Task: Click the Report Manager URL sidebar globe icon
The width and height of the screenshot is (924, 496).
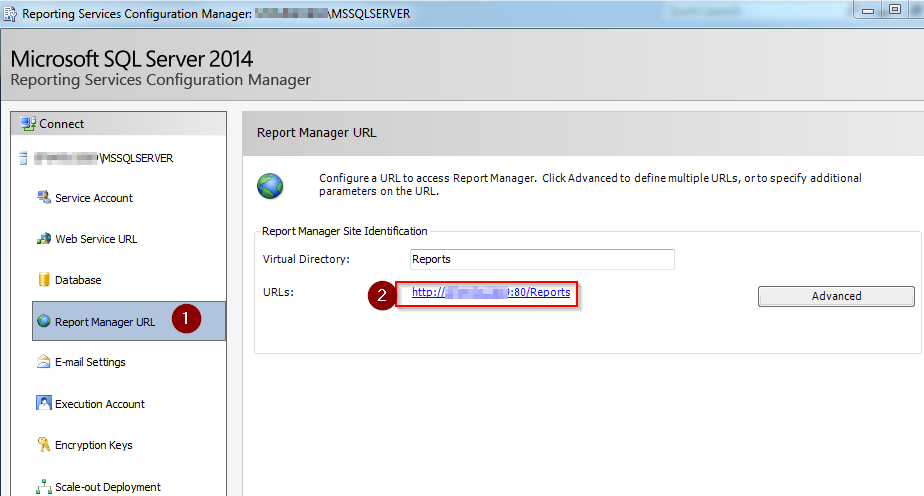Action: (x=44, y=321)
